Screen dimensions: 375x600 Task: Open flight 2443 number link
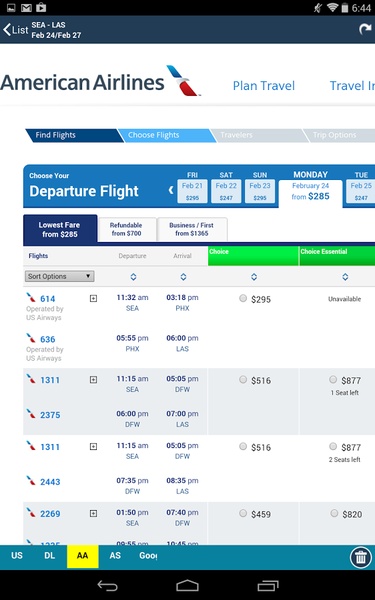point(50,482)
